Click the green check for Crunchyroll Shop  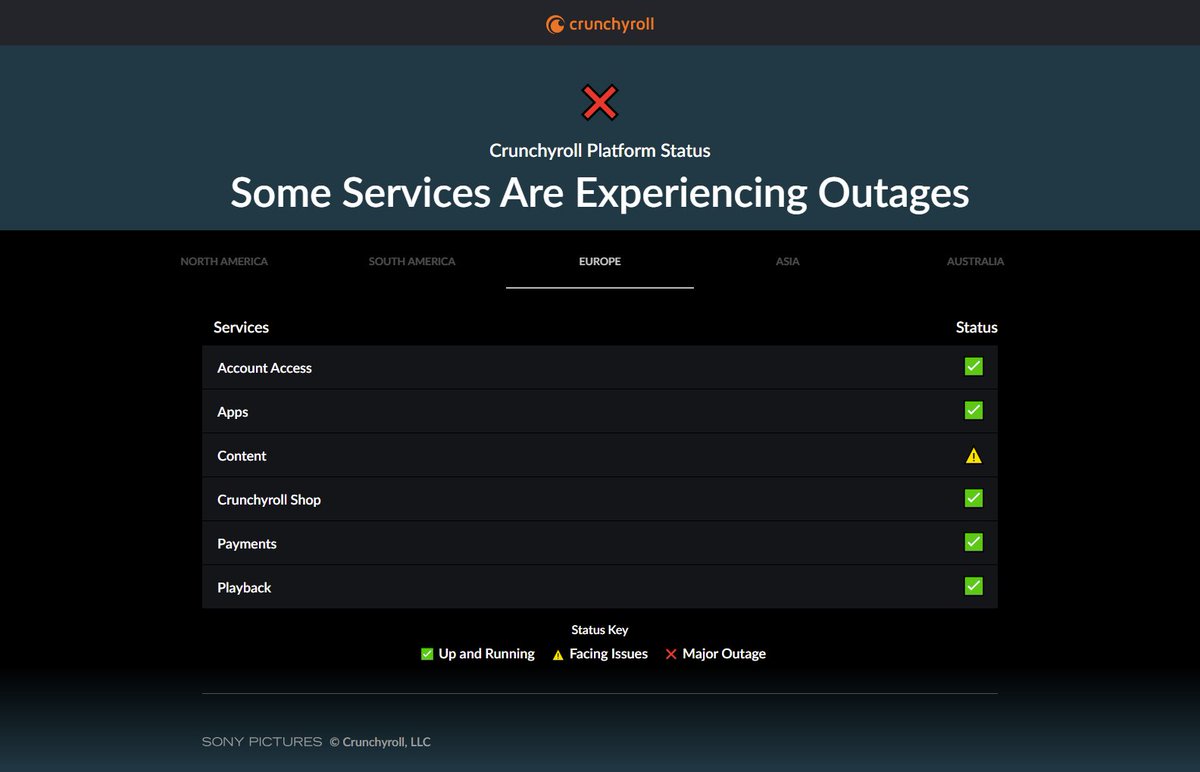pos(974,499)
